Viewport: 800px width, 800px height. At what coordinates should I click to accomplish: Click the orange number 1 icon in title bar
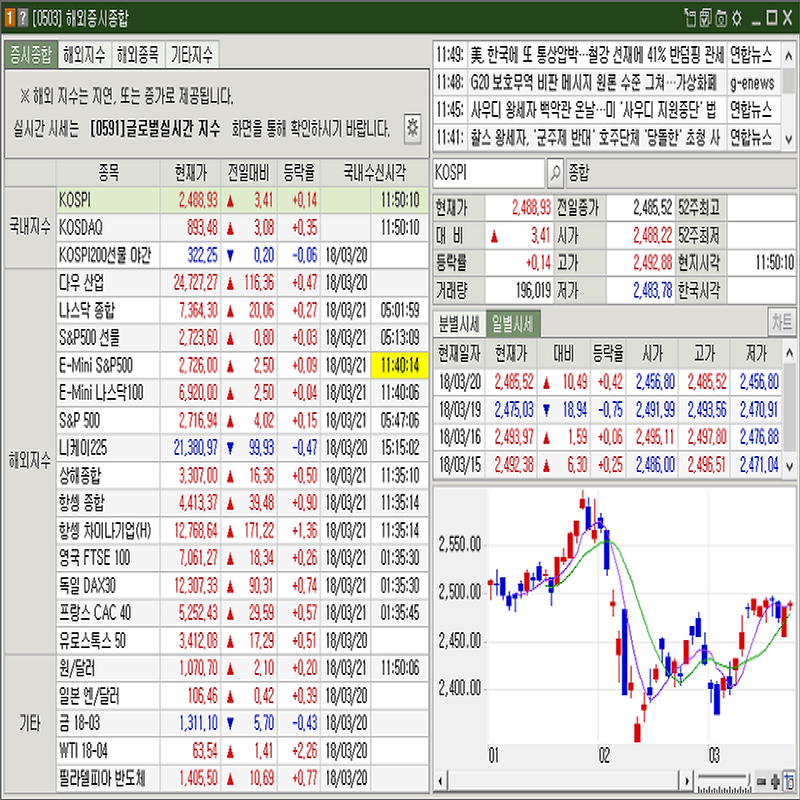tap(9, 17)
